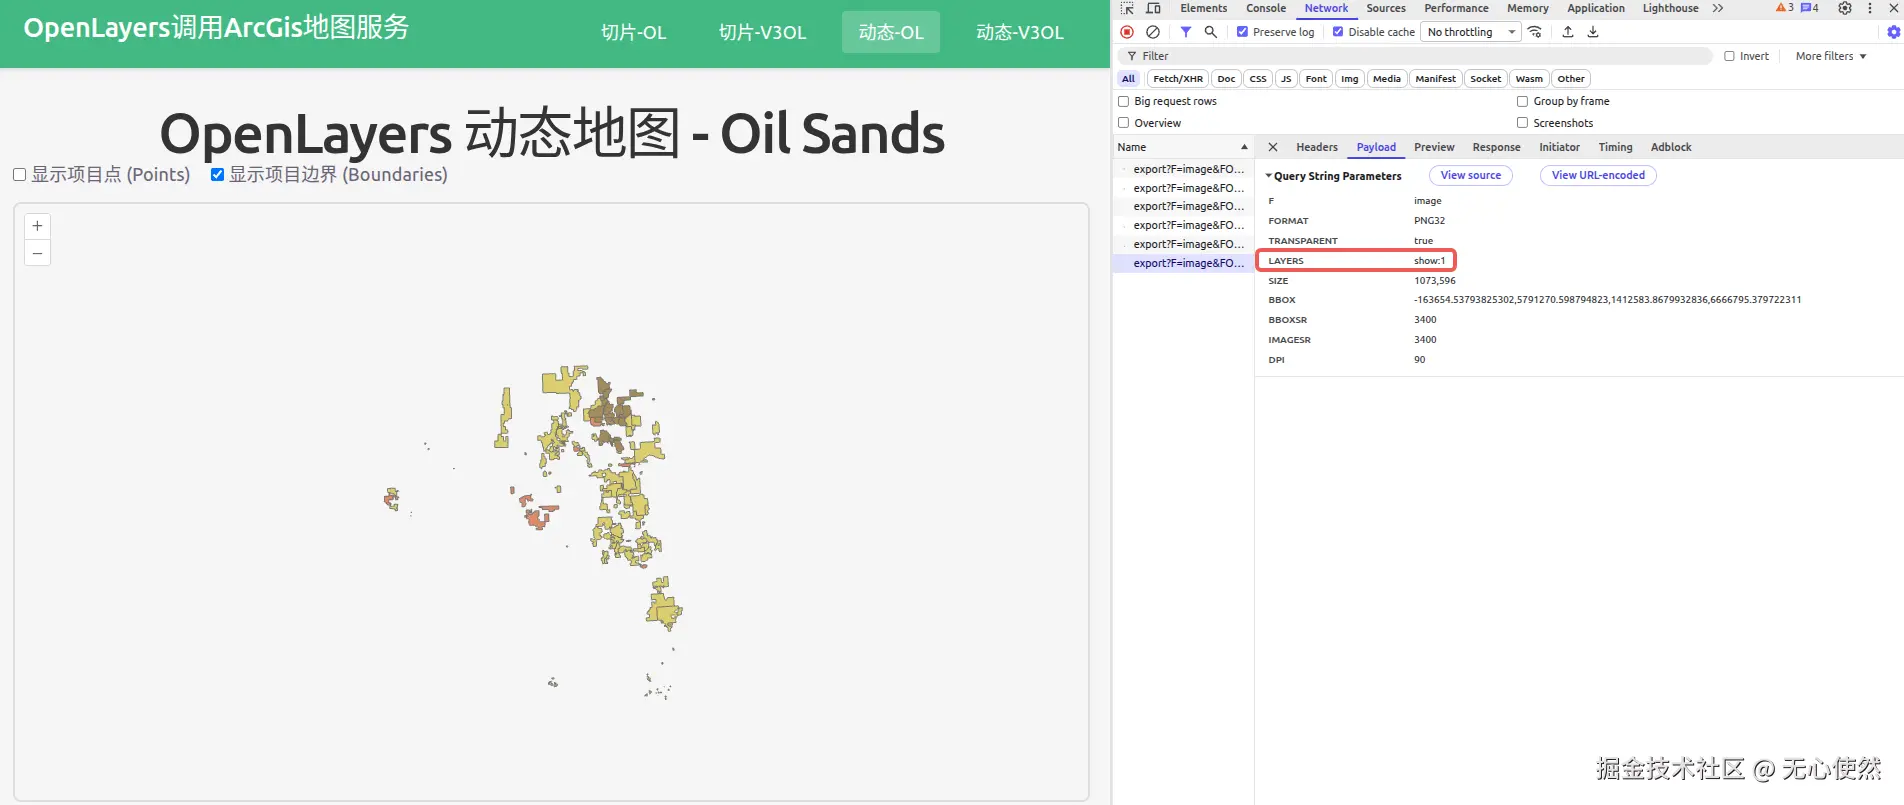Toggle the device toolbar icon
Viewport: 1904px width, 805px height.
pyautogui.click(x=1153, y=8)
